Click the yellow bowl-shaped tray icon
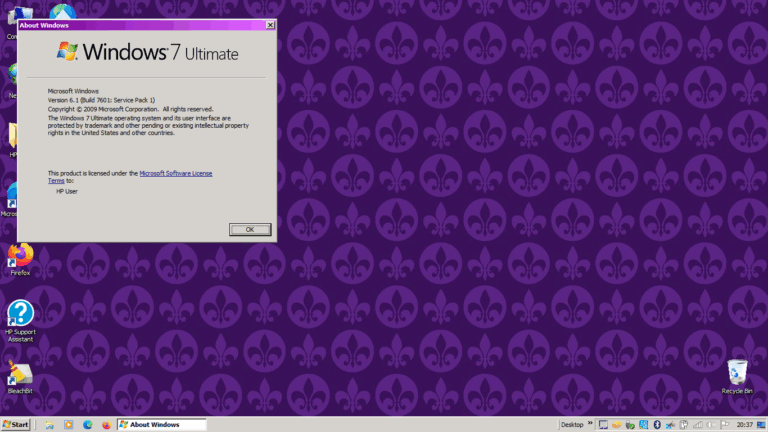The width and height of the screenshot is (768, 432). 617,425
